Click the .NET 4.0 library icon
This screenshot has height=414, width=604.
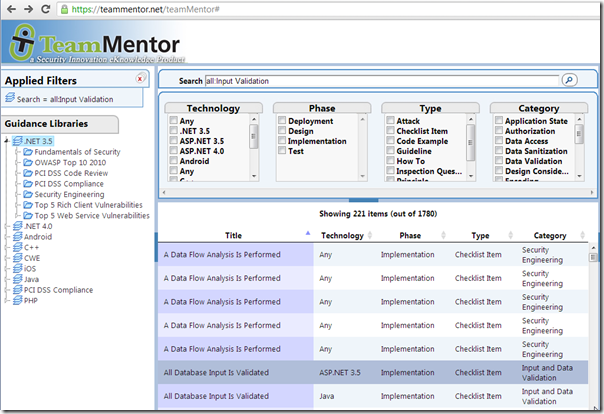tap(18, 226)
